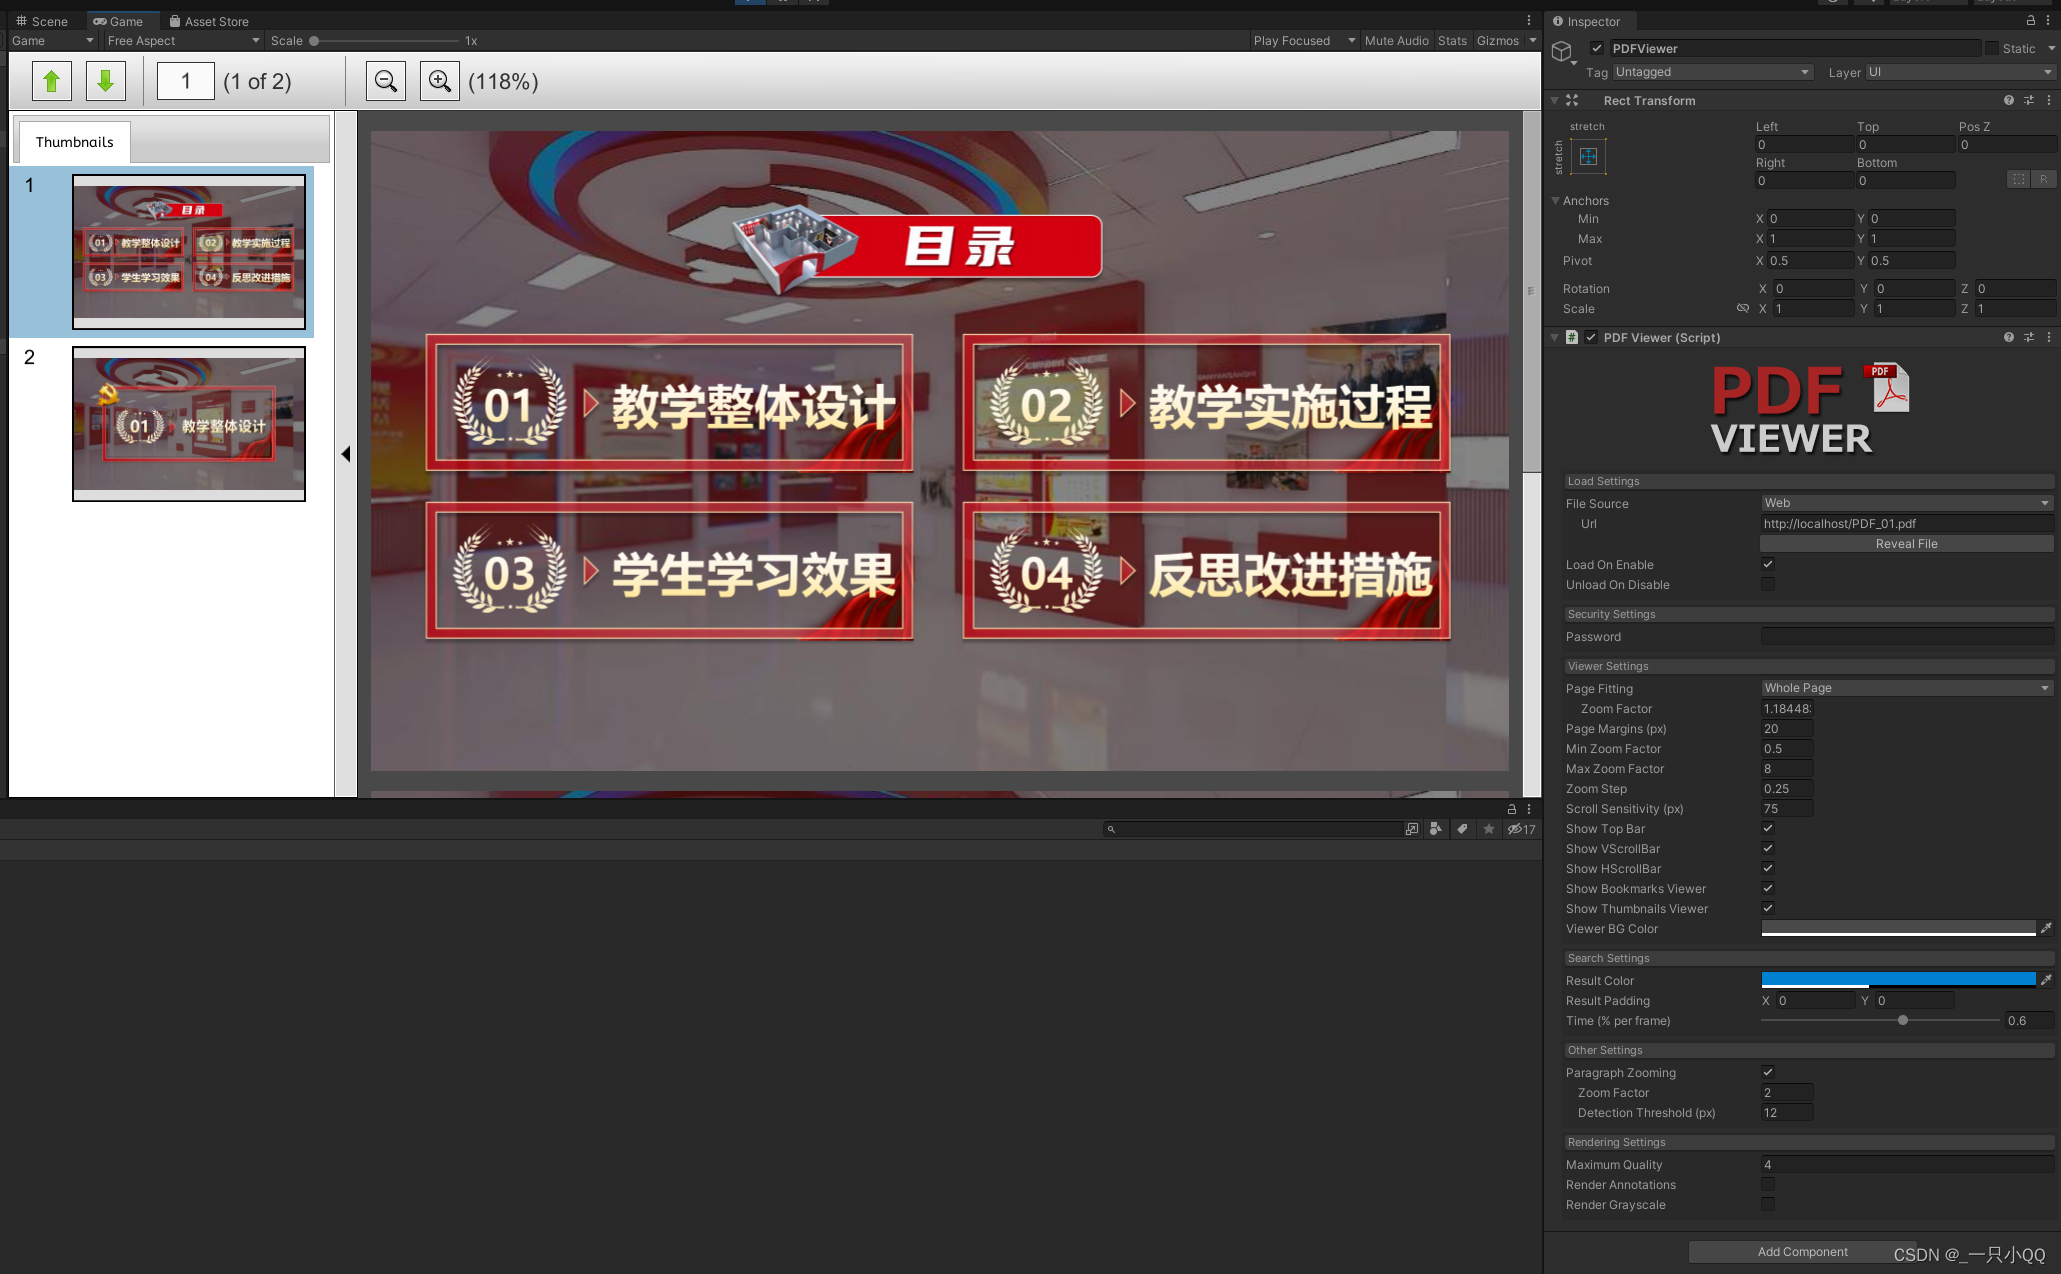The image size is (2061, 1274).
Task: Switch to the Scene tab
Action: point(42,21)
